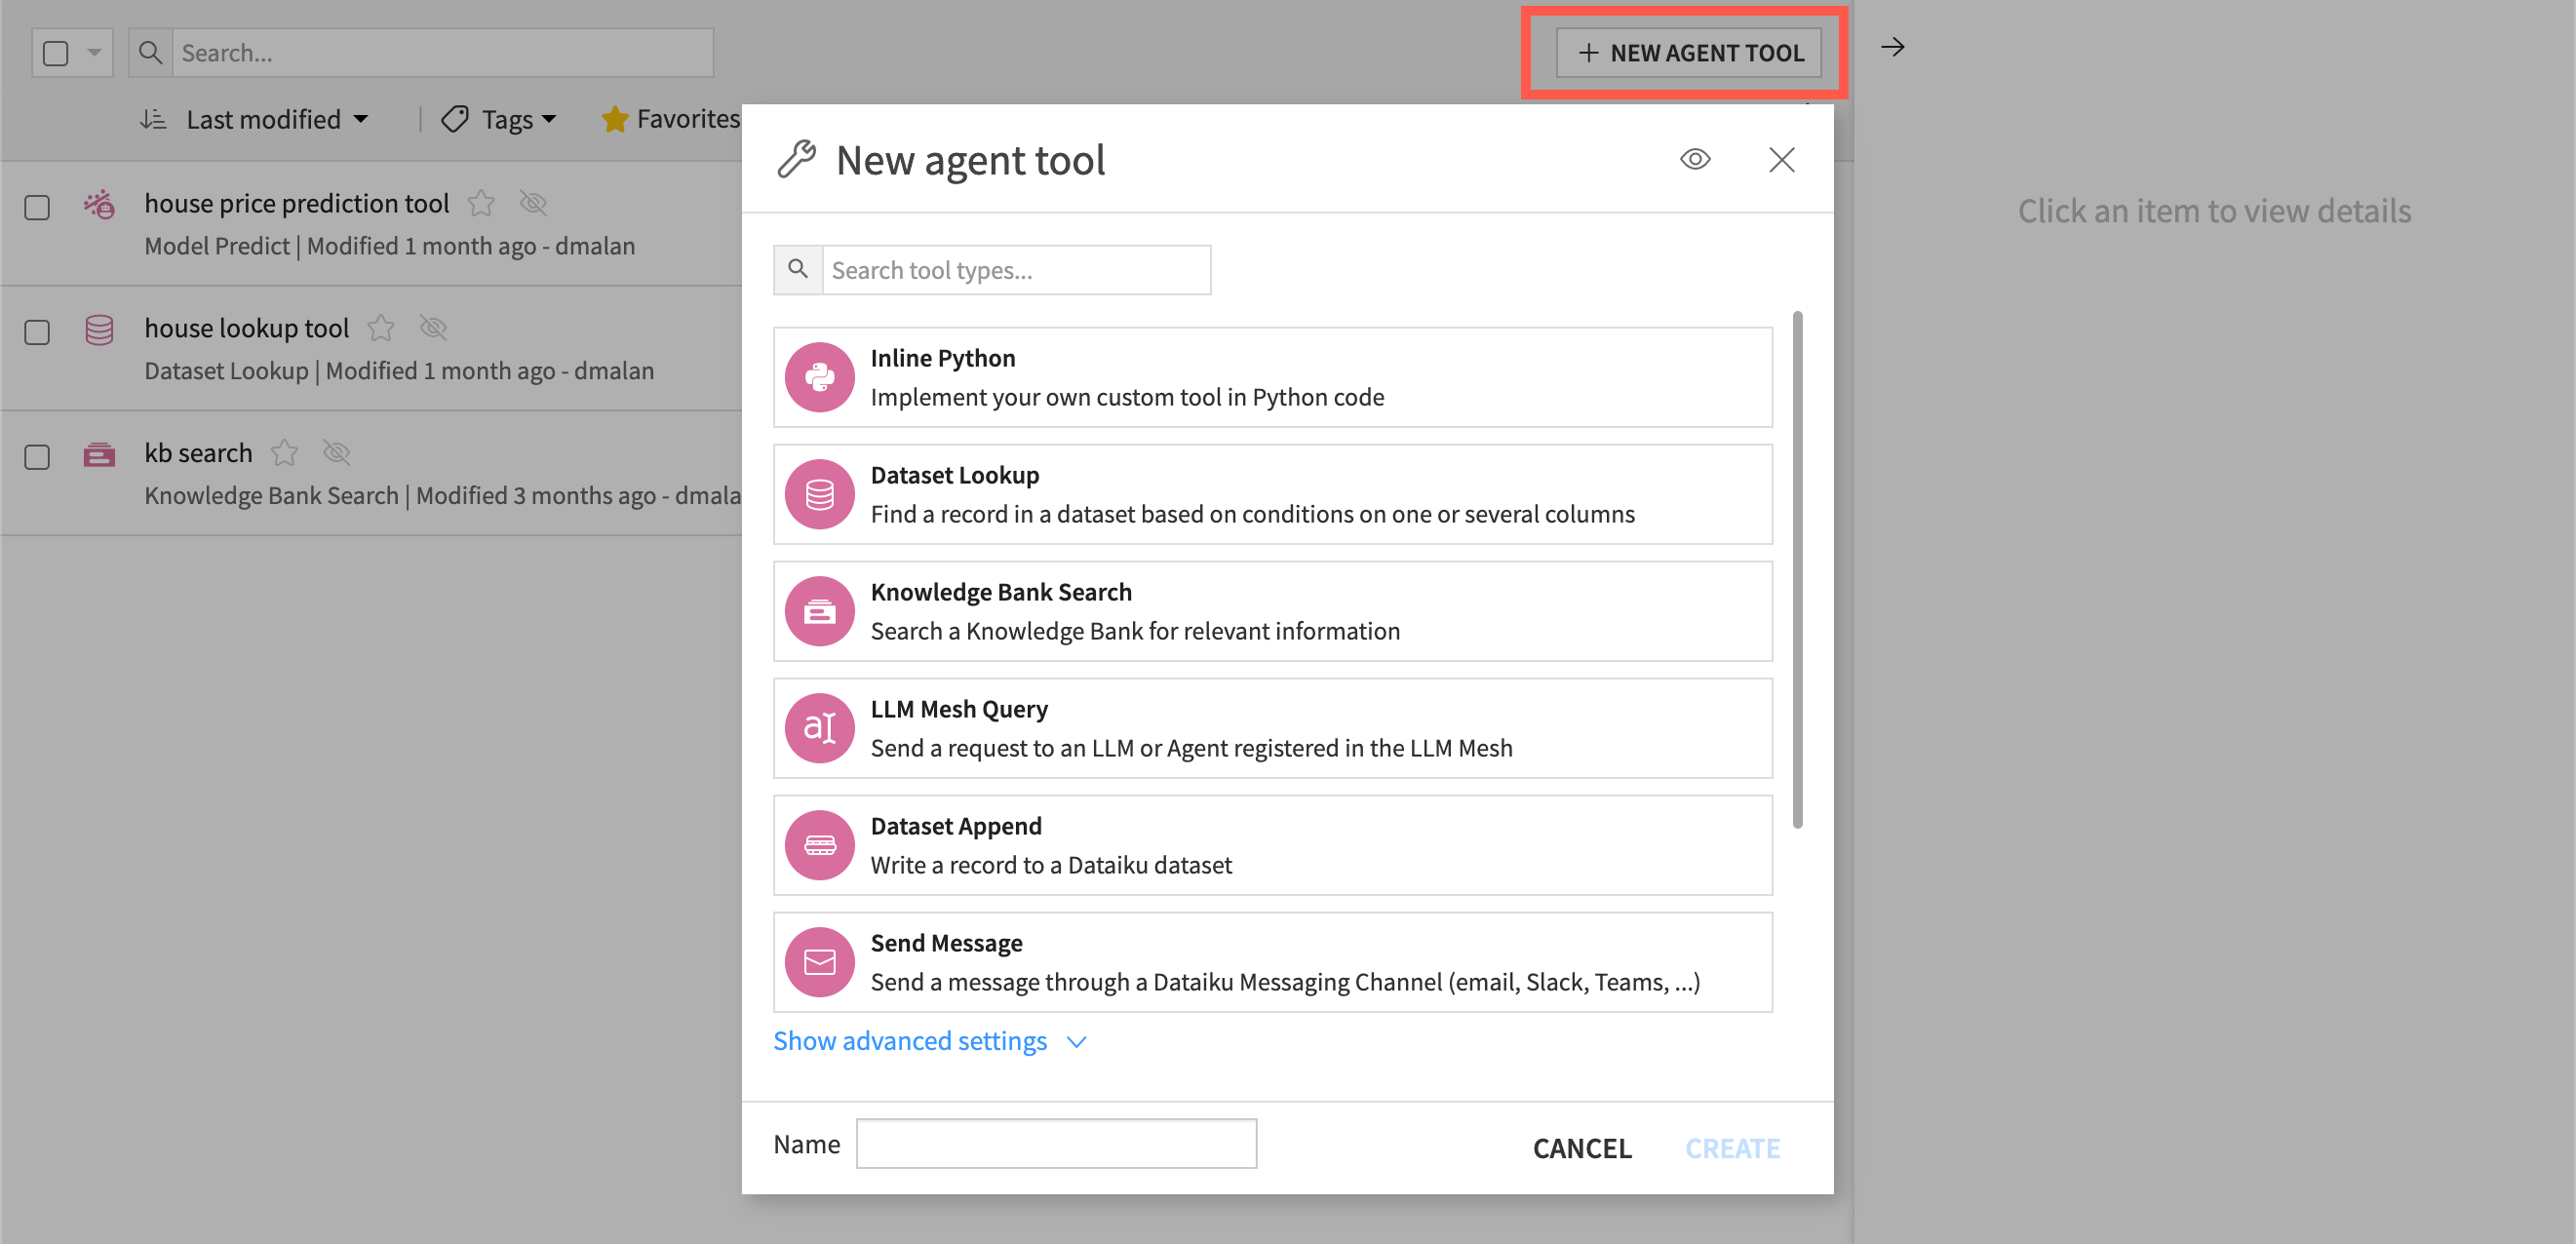This screenshot has height=1244, width=2576.
Task: Open the house lookup tool item
Action: point(246,328)
